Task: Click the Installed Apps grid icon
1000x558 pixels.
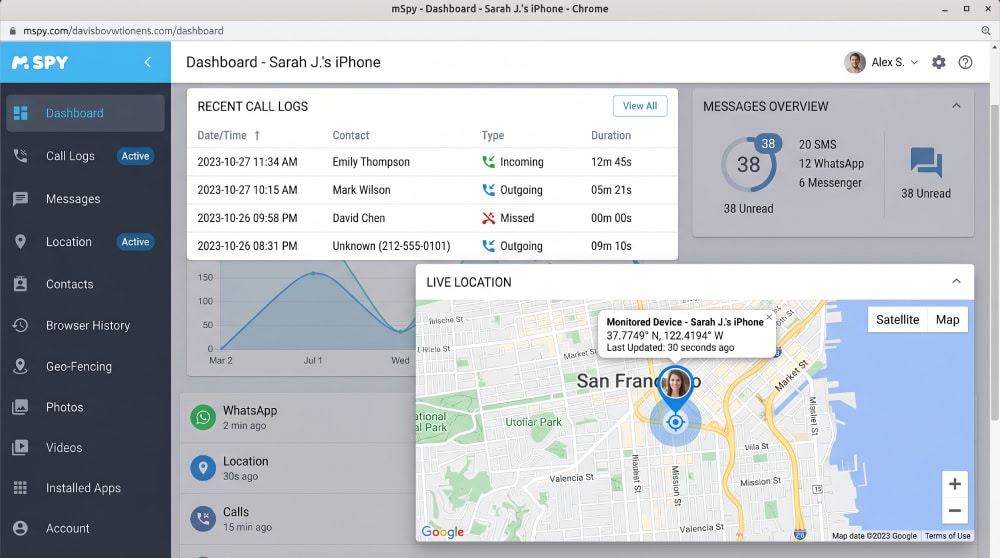Action: point(20,488)
